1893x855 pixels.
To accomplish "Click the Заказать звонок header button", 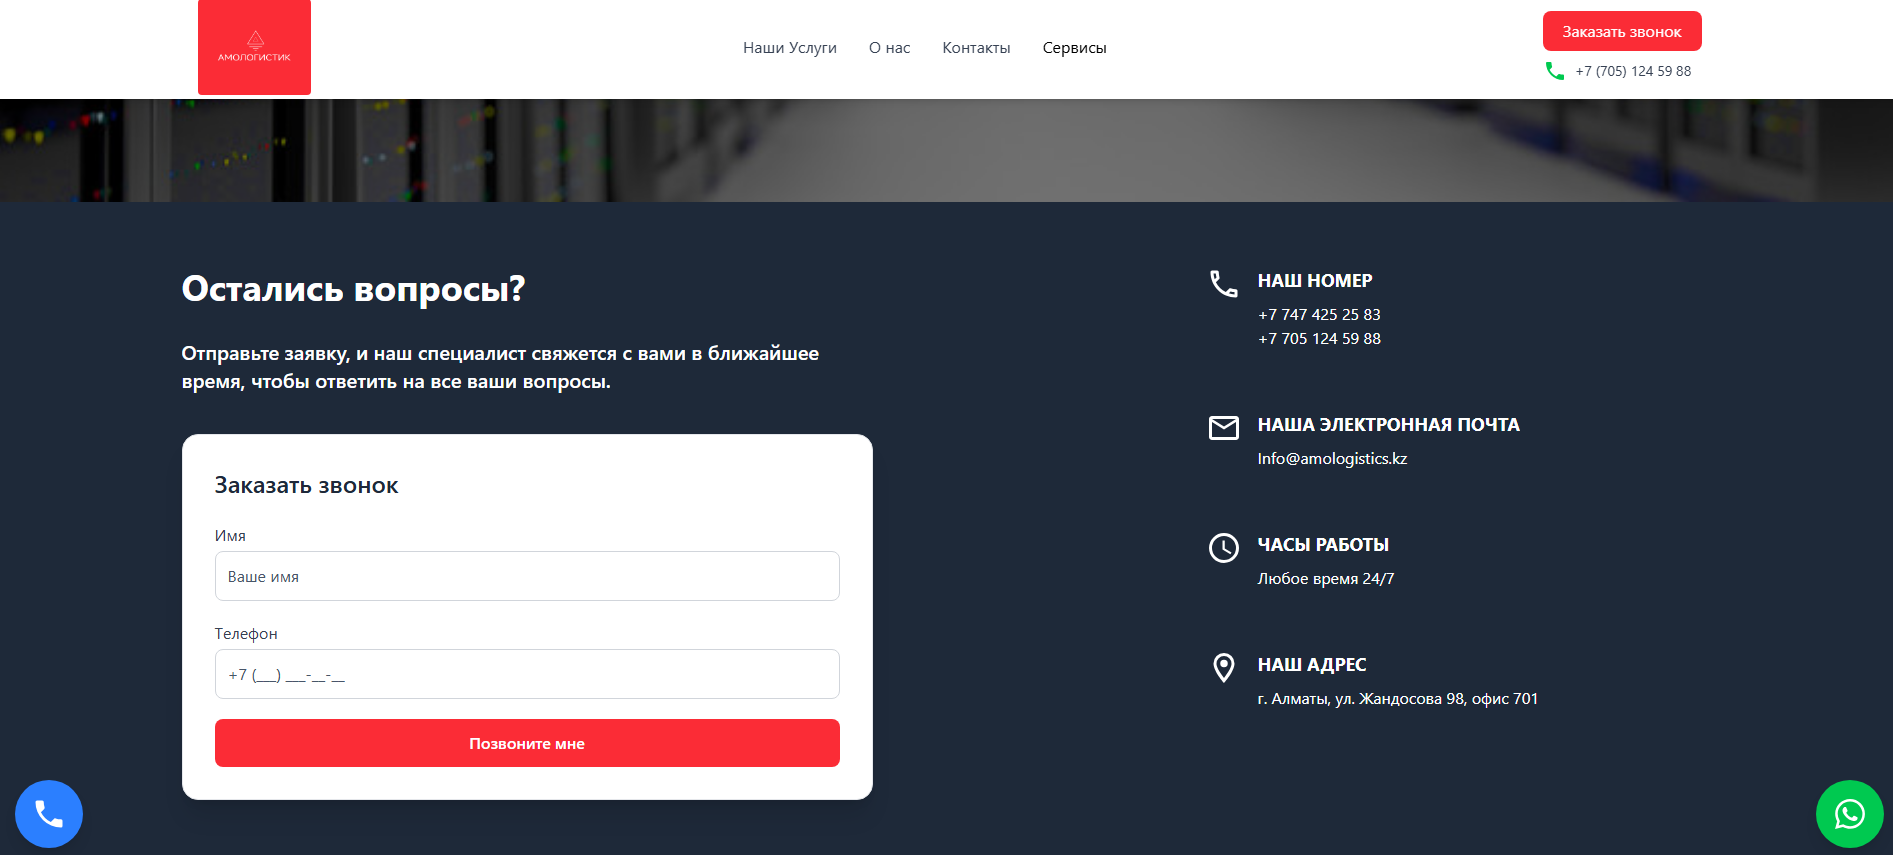I will tap(1622, 31).
